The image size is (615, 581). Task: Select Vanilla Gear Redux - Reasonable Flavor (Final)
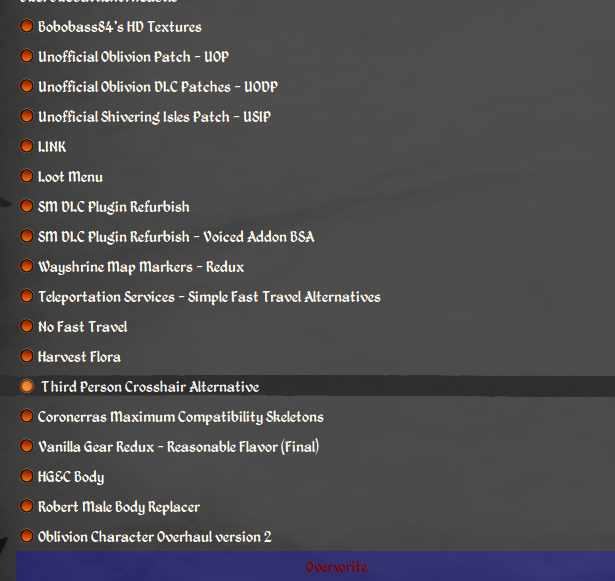tap(178, 447)
